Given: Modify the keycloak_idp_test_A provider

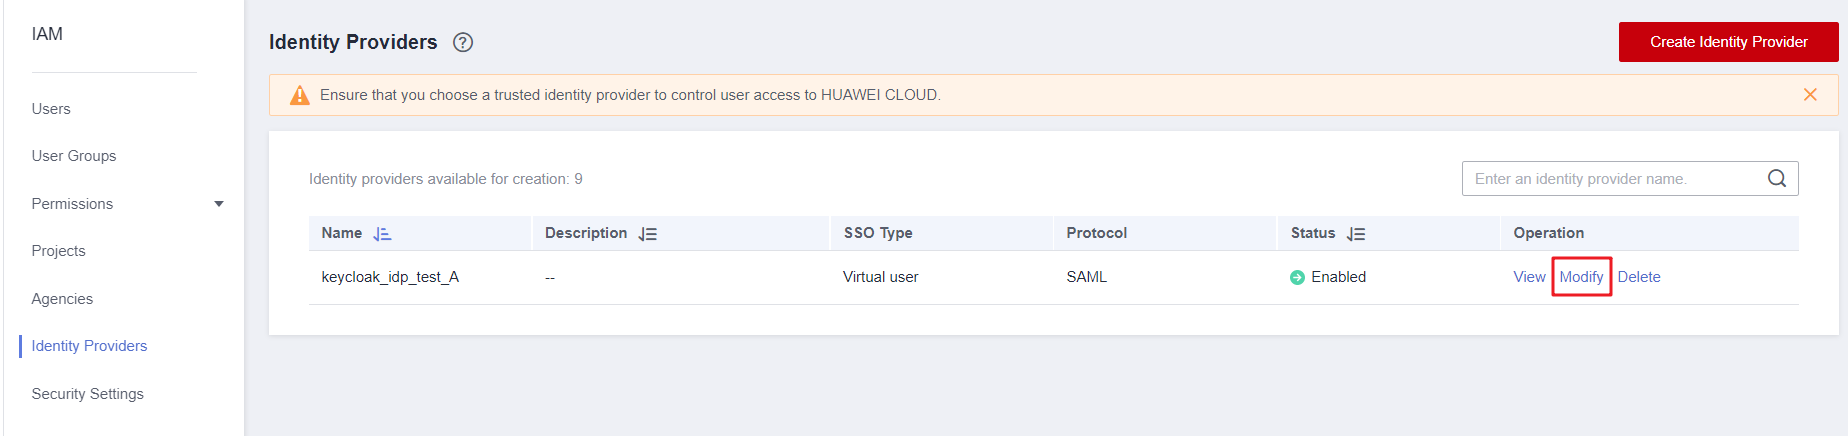Looking at the screenshot, I should coord(1581,277).
